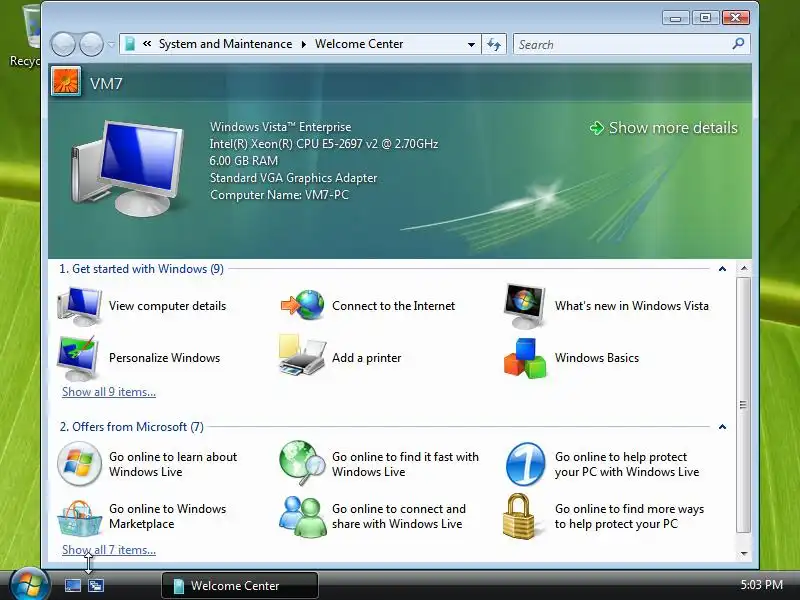This screenshot has width=800, height=600.
Task: Click Windows Basics label
Action: pyautogui.click(x=597, y=358)
